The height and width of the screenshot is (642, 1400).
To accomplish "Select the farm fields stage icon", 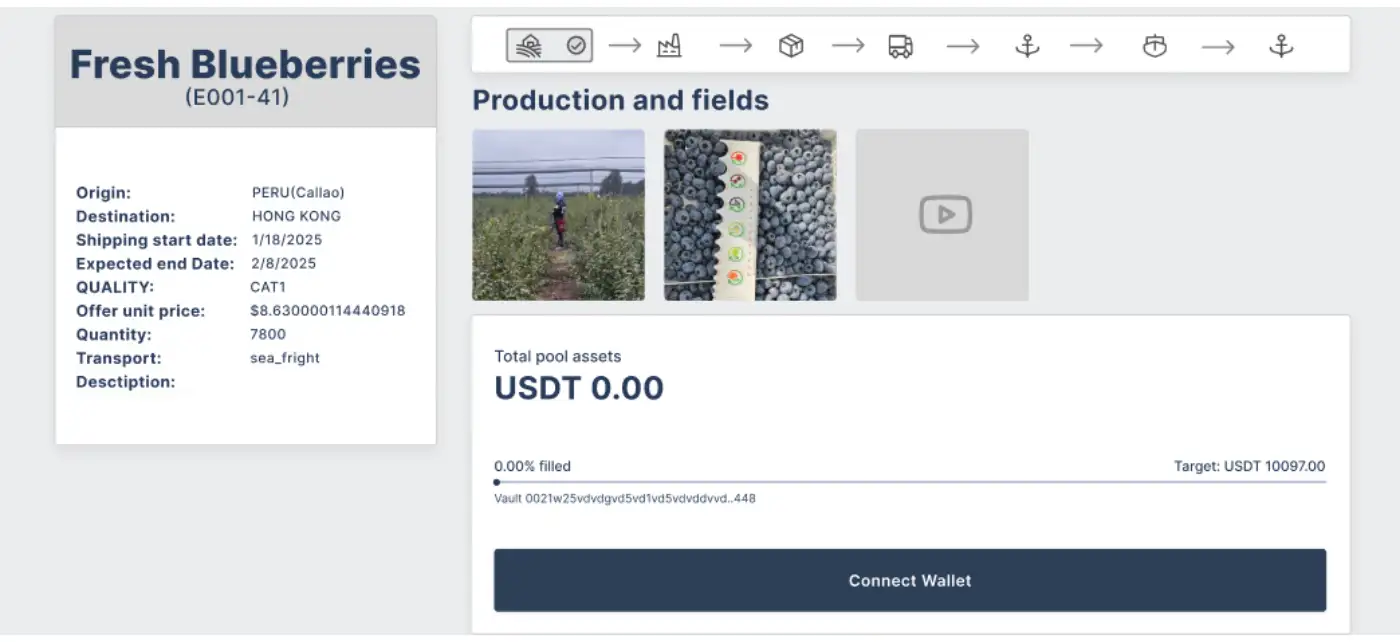I will coord(530,46).
